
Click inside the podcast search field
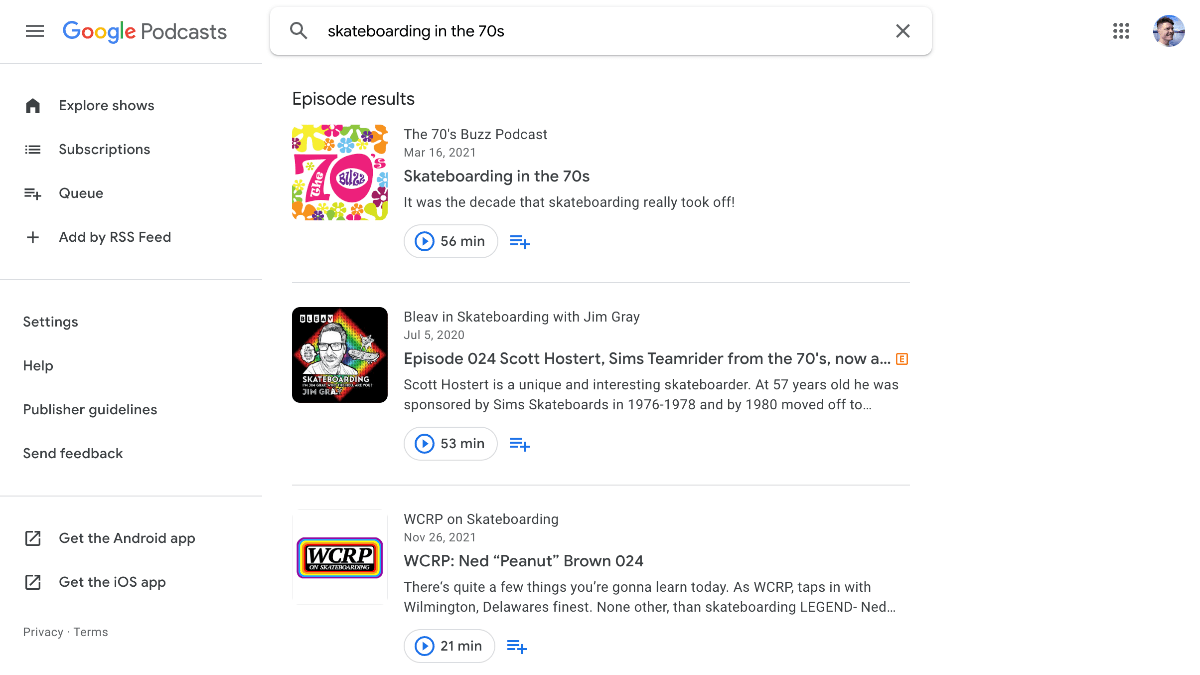600,31
